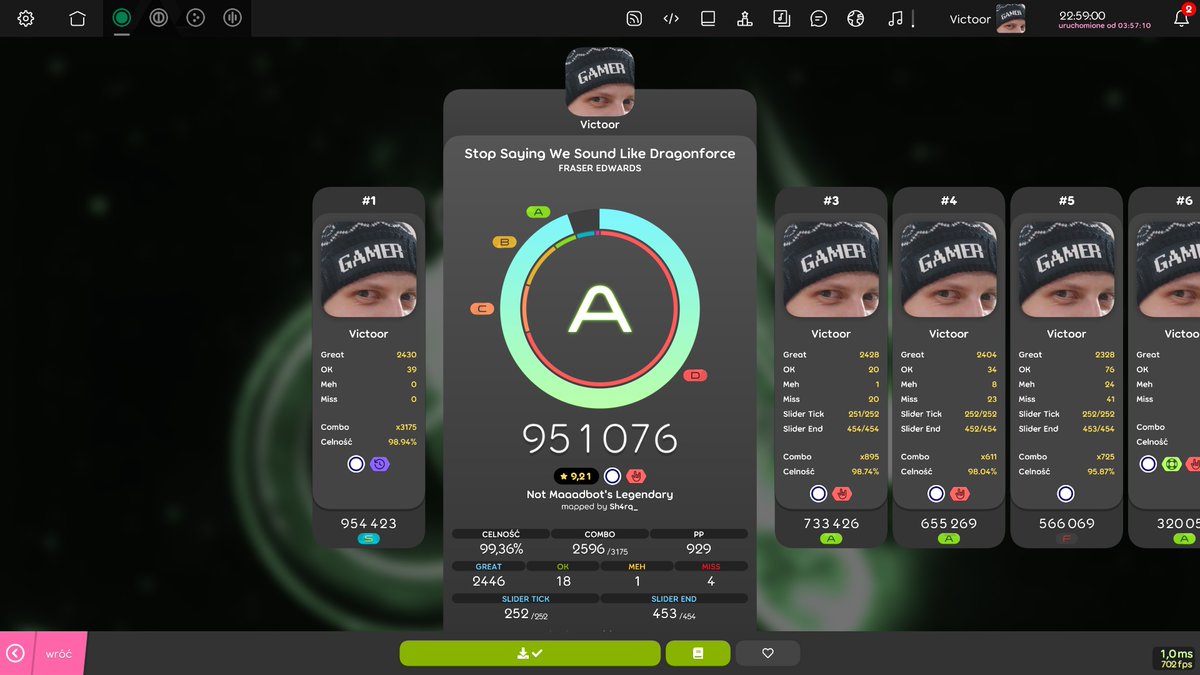Click artist name FRASER EDWARDS
Viewport: 1200px width, 675px height.
pyautogui.click(x=600, y=169)
